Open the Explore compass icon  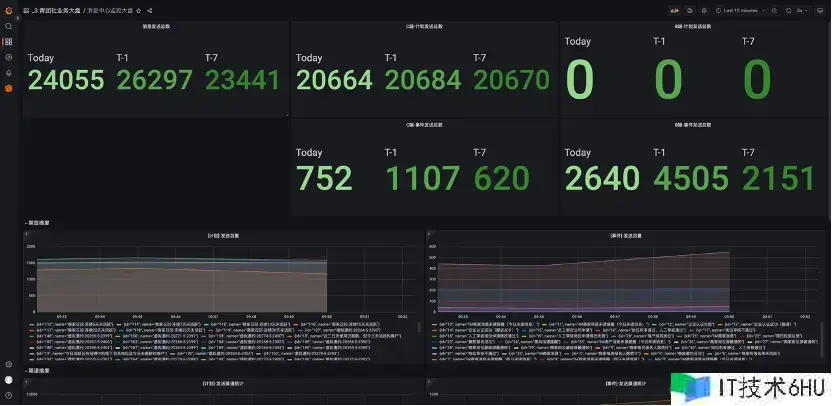8,57
